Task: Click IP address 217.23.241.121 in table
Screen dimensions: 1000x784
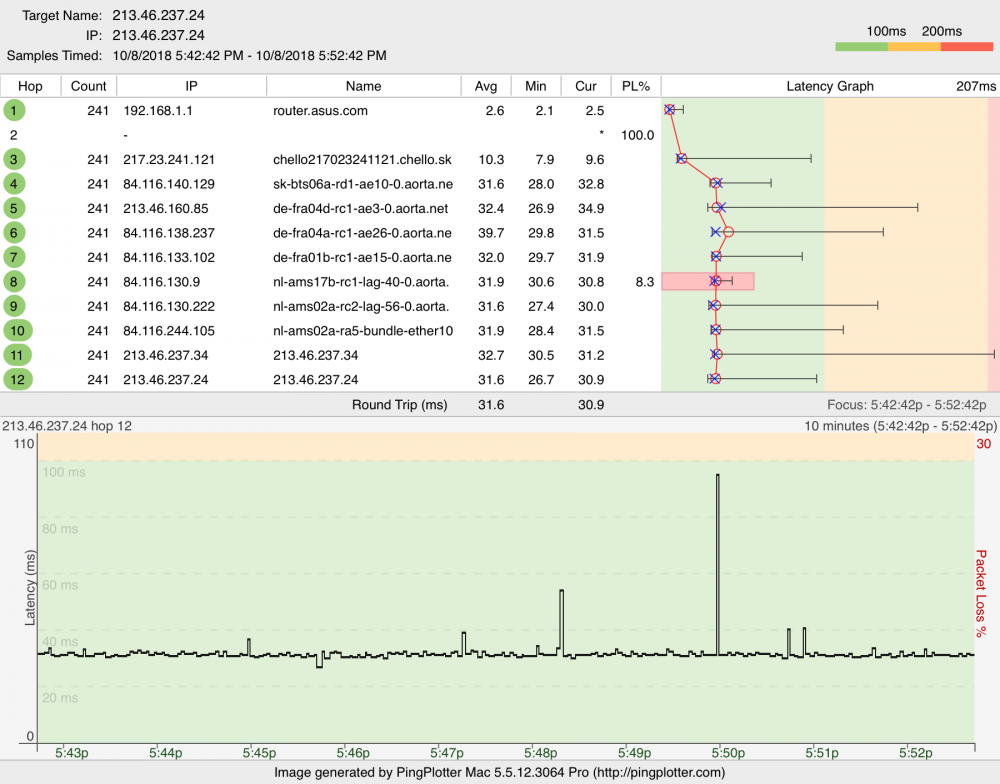Action: pos(169,159)
